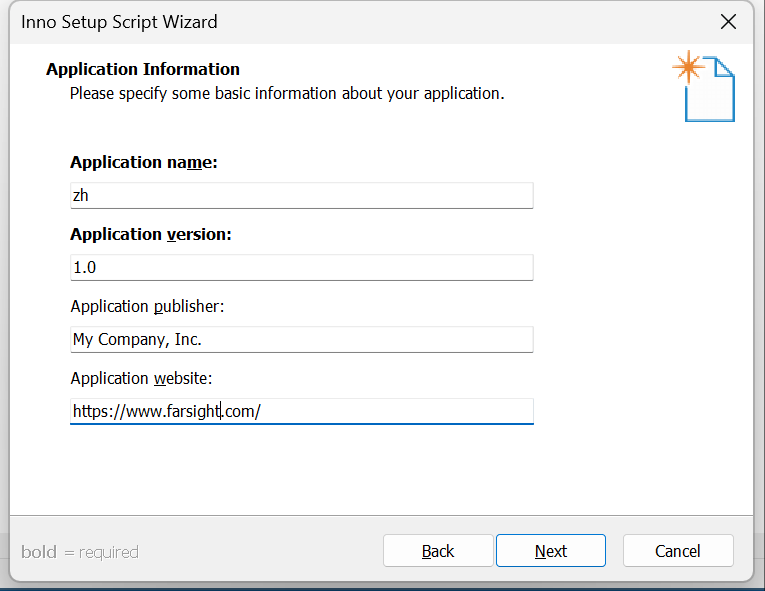Screen dimensions: 765x591
Task: Click into the Application website URL field
Action: point(302,411)
